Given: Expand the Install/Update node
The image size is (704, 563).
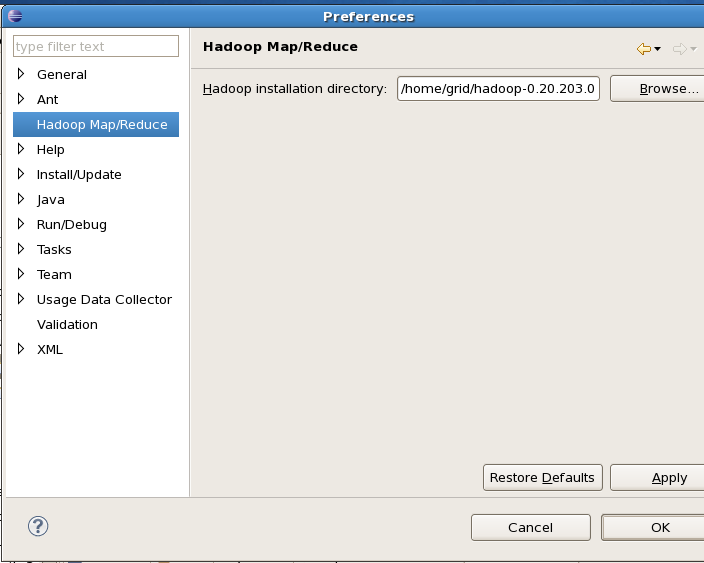Looking at the screenshot, I should [21, 174].
